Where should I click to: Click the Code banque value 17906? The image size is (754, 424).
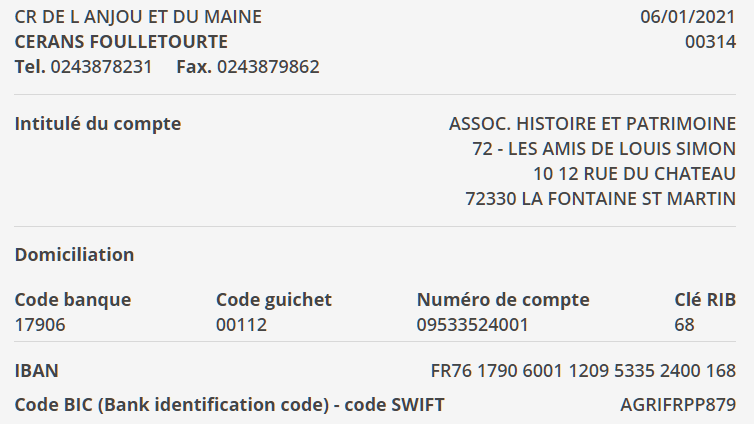pos(40,325)
